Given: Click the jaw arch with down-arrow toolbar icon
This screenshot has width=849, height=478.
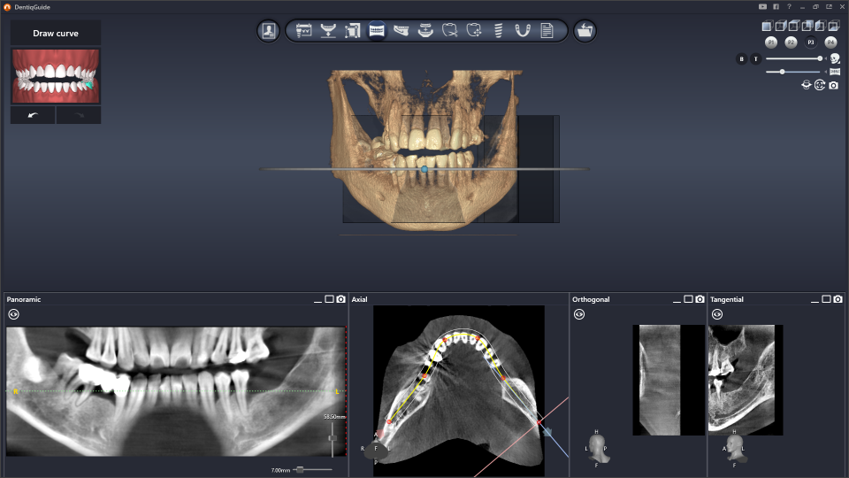Looking at the screenshot, I should click(x=328, y=30).
